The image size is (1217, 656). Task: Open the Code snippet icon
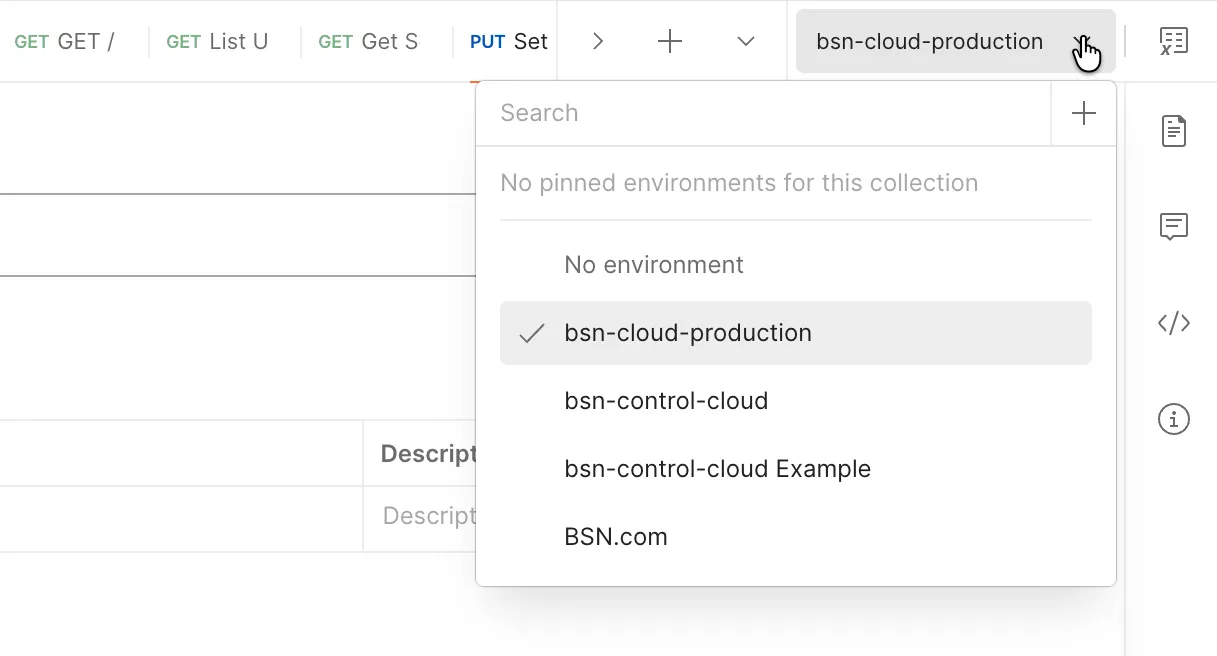click(x=1173, y=323)
